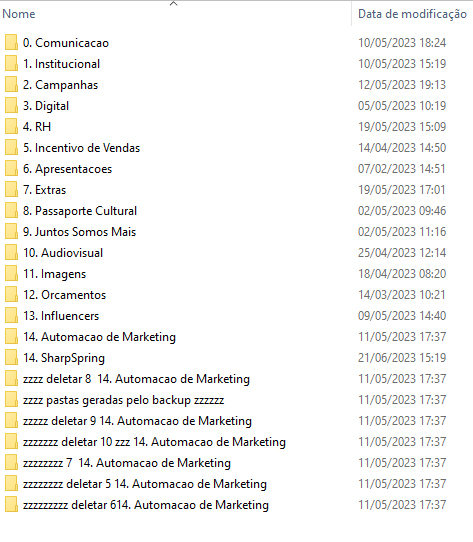Select the folder icon of 4. RH
The image size is (473, 542).
[x=11, y=127]
